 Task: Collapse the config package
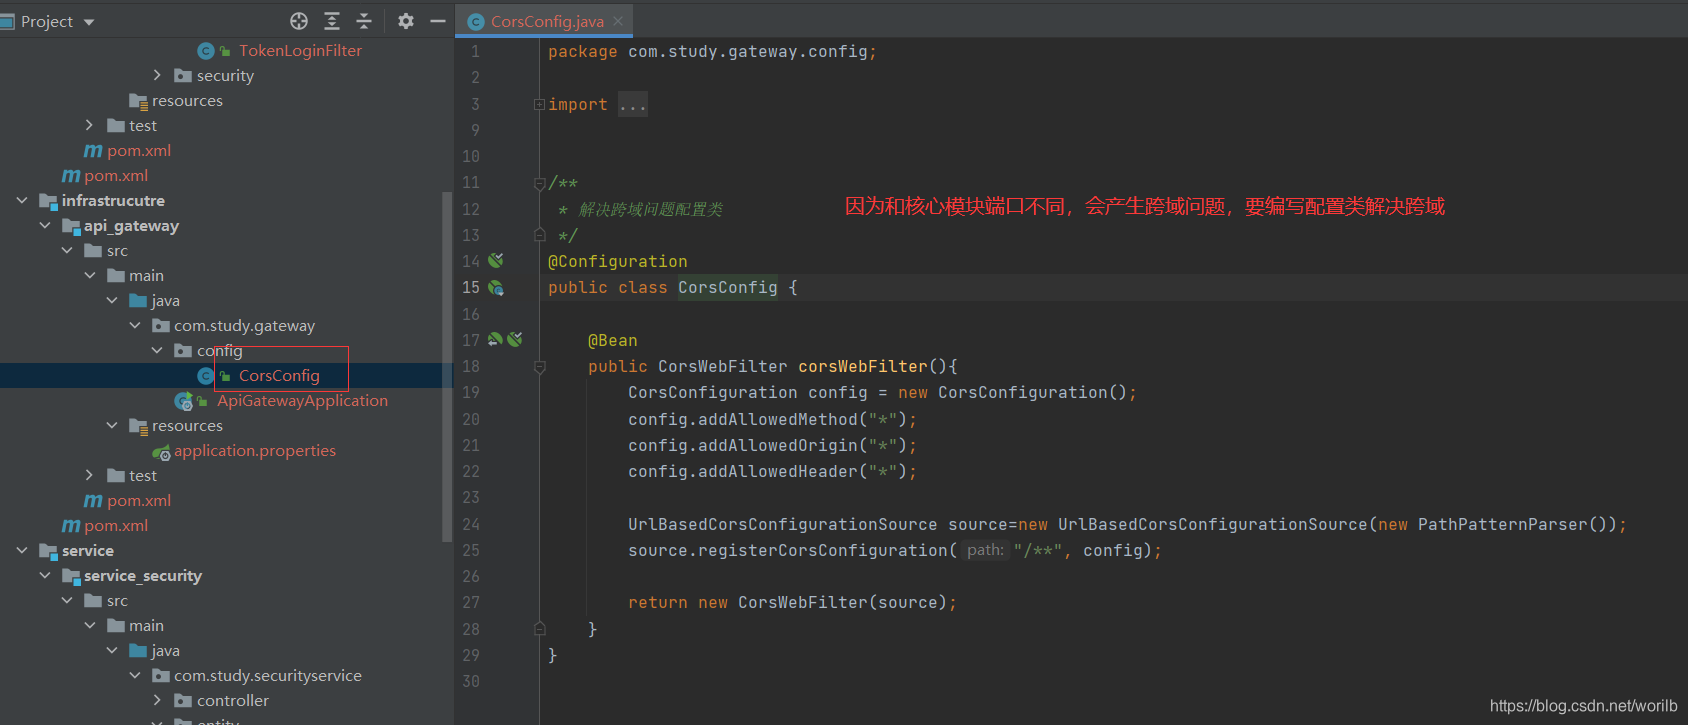pyautogui.click(x=157, y=350)
